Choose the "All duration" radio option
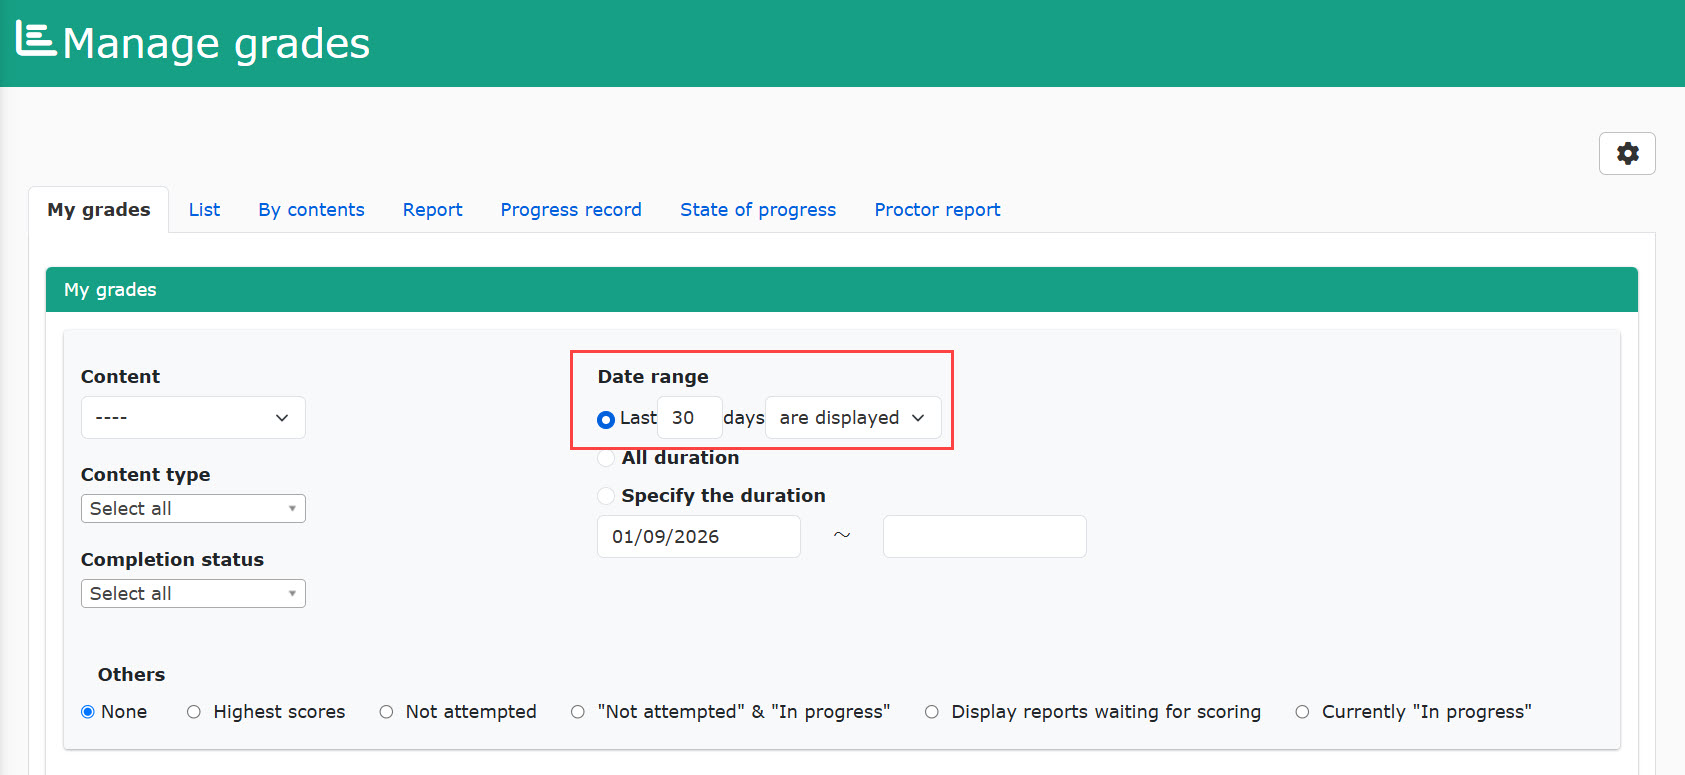Image resolution: width=1685 pixels, height=775 pixels. [605, 458]
